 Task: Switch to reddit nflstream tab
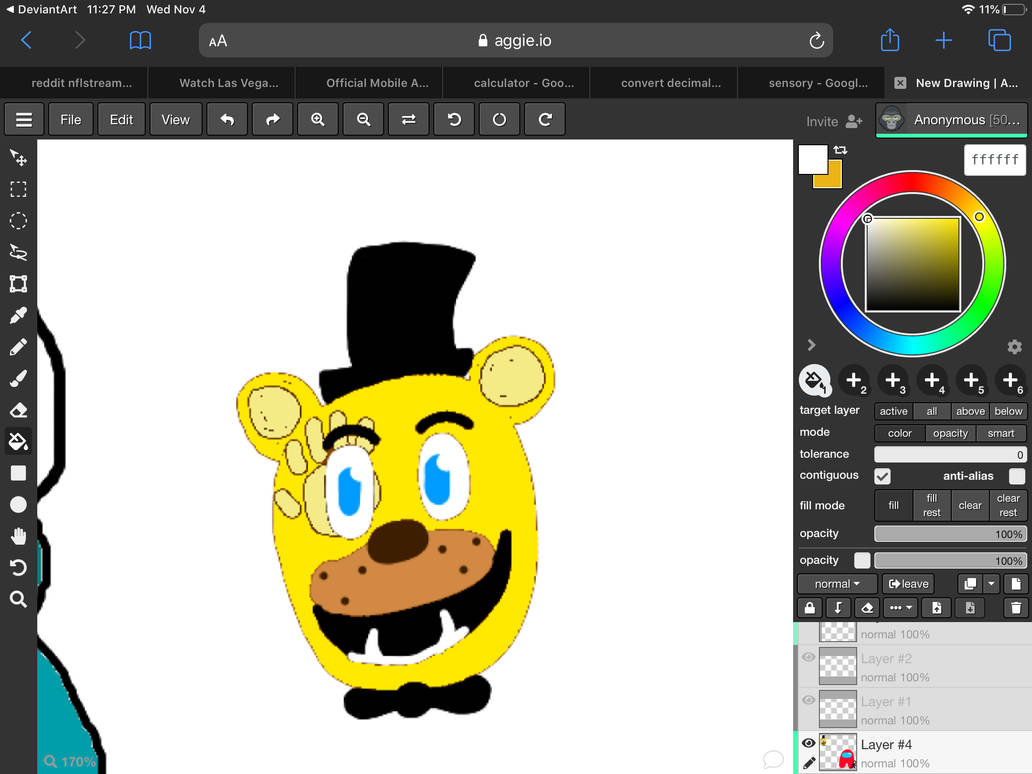click(x=82, y=83)
